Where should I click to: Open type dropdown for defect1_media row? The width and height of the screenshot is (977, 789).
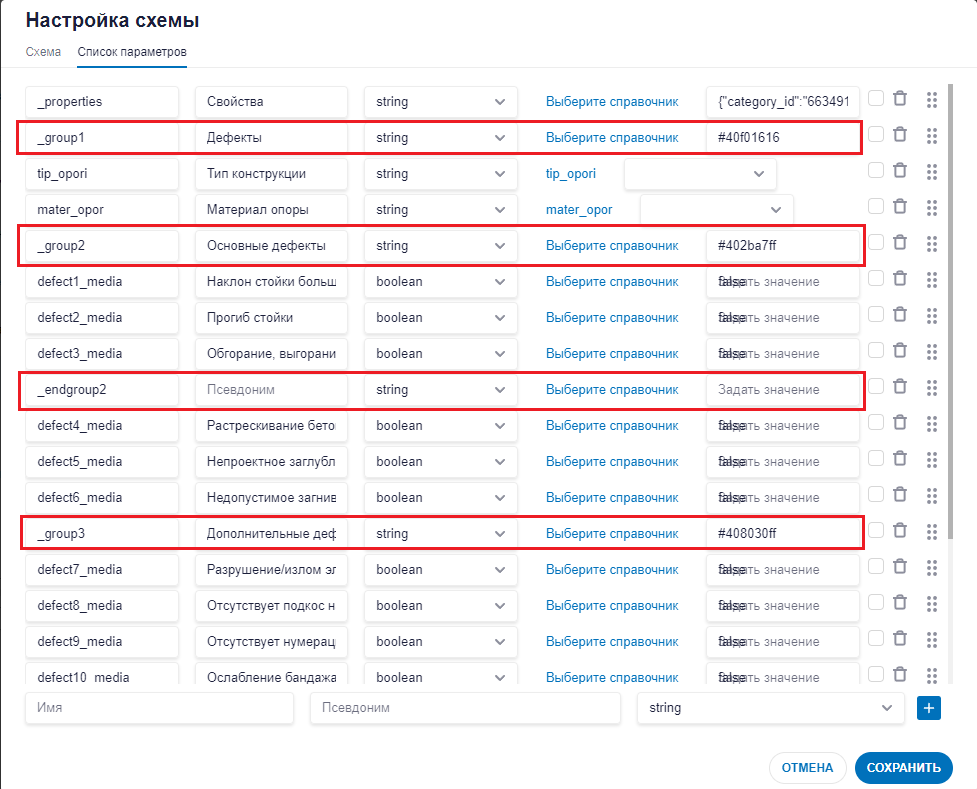pos(440,282)
